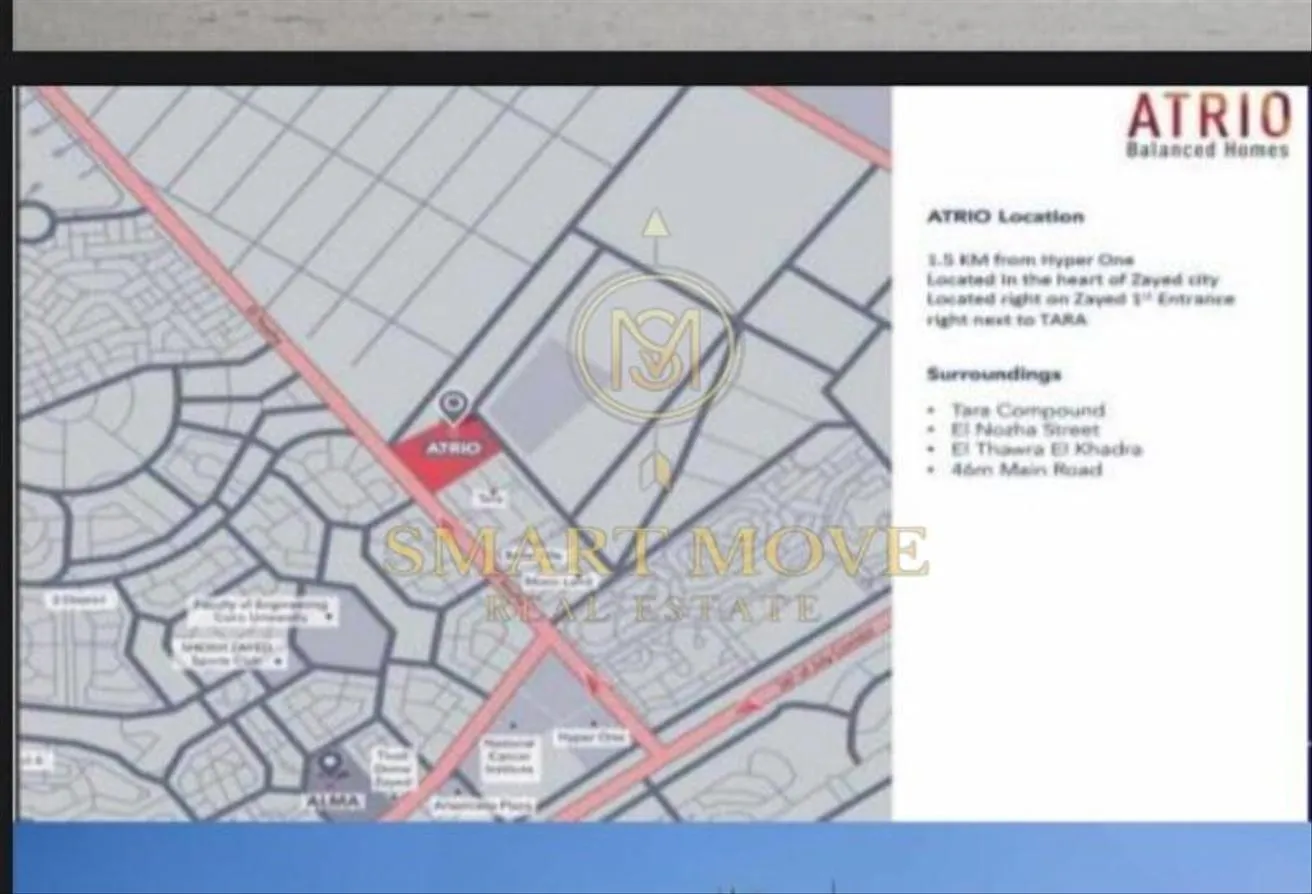Click the "El Thawra El Khadra" bullet item

(1046, 449)
